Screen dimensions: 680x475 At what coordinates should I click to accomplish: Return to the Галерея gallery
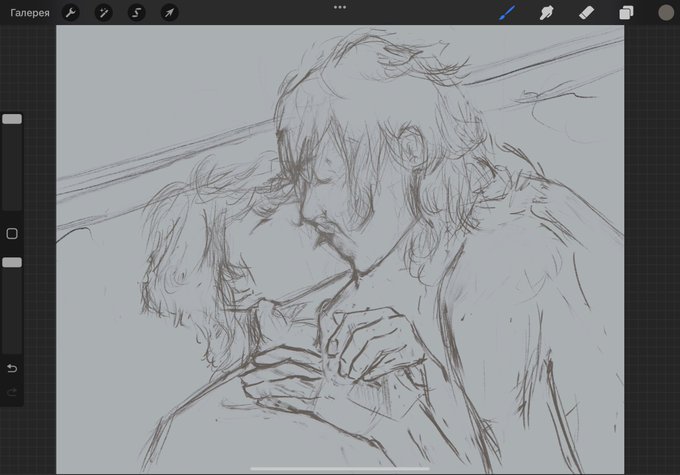[30, 13]
